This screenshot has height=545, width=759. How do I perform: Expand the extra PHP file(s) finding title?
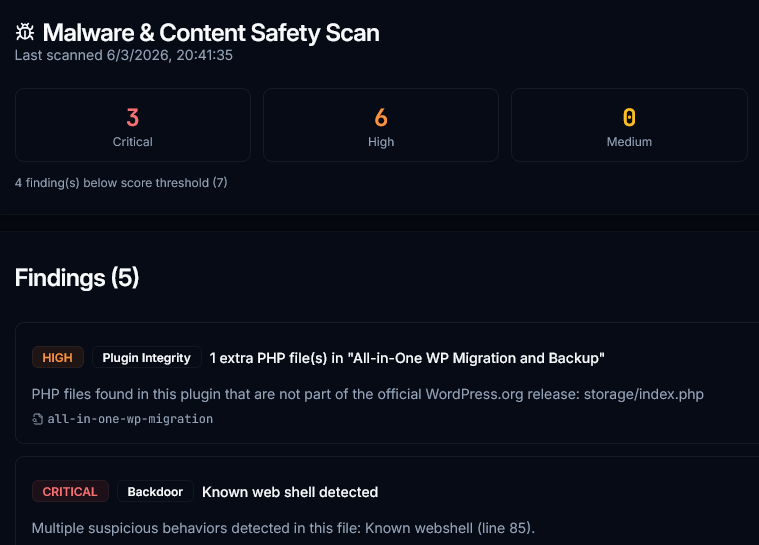(x=407, y=358)
